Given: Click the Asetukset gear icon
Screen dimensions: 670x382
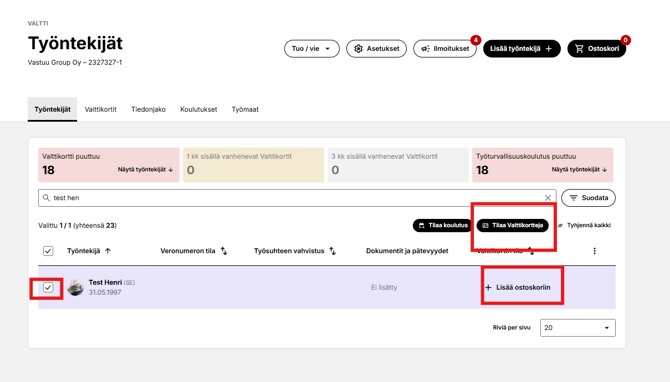Looking at the screenshot, I should pyautogui.click(x=358, y=49).
